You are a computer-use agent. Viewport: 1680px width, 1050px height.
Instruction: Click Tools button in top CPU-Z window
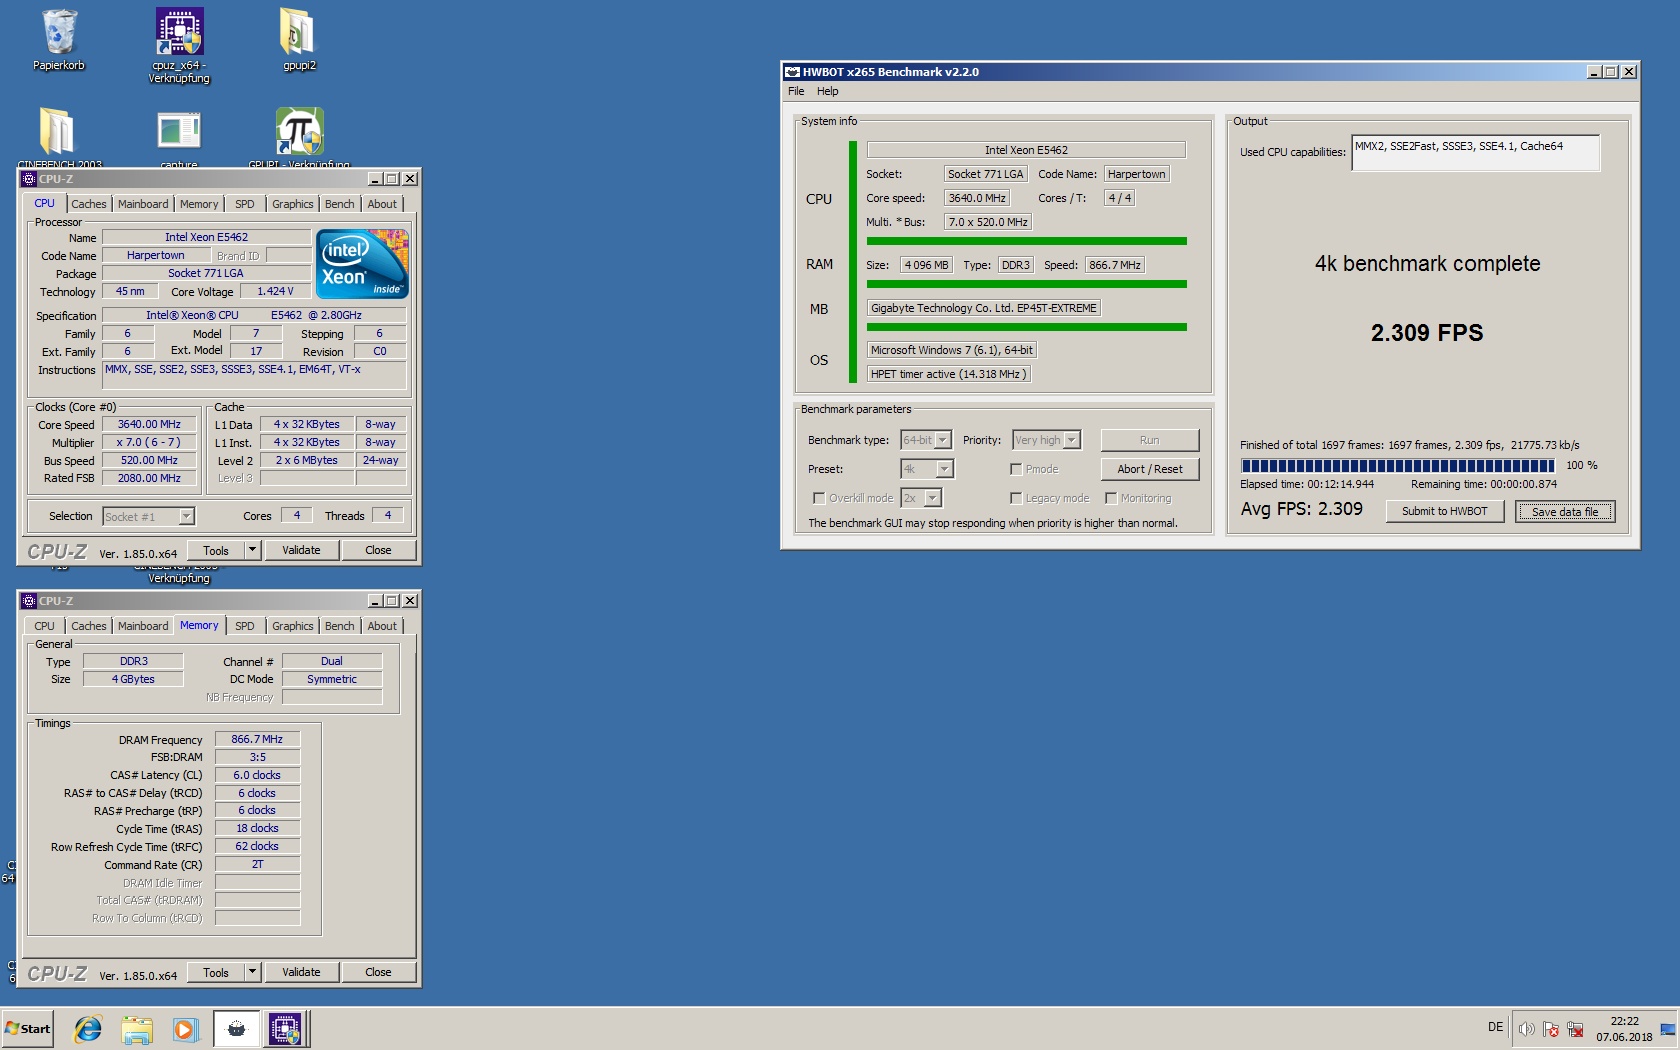pyautogui.click(x=216, y=550)
